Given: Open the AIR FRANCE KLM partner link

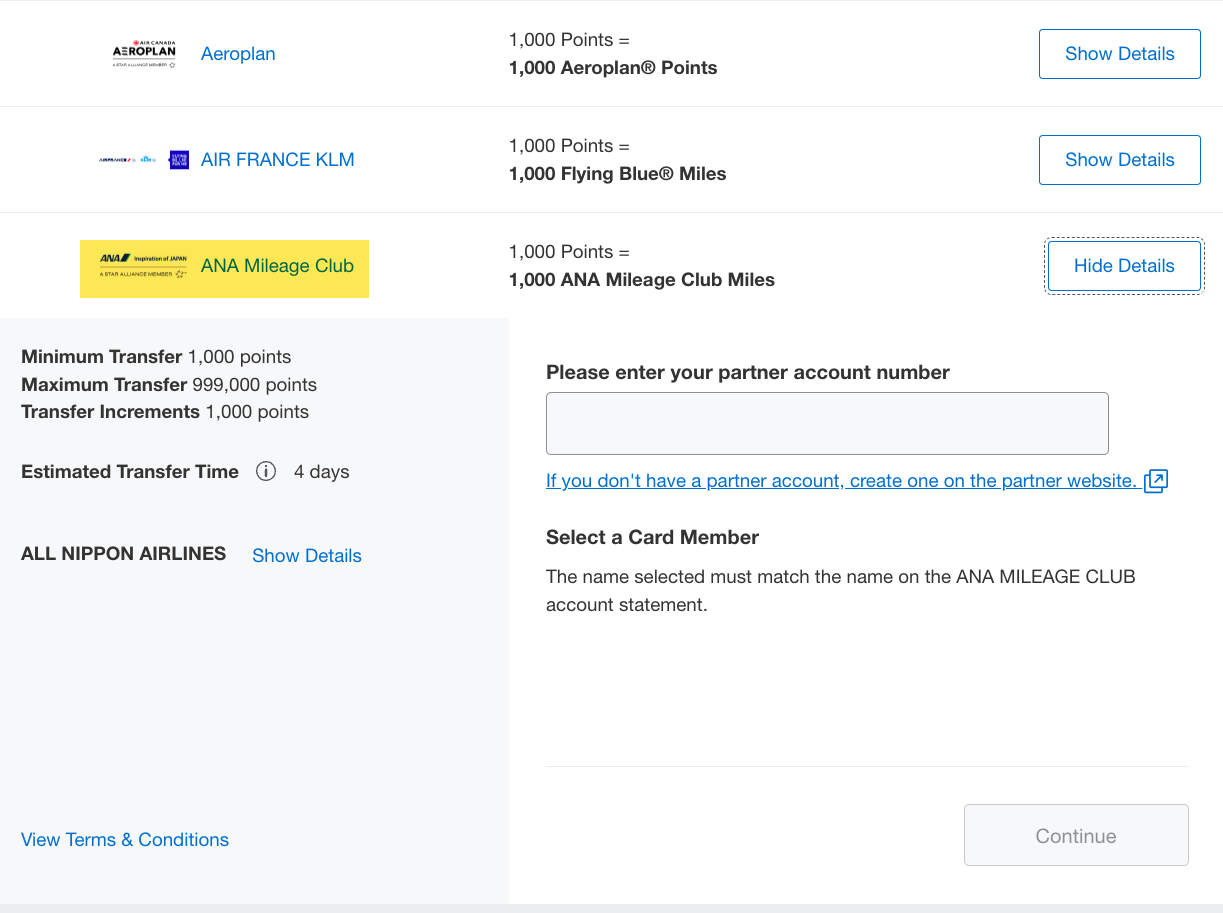Looking at the screenshot, I should point(278,160).
